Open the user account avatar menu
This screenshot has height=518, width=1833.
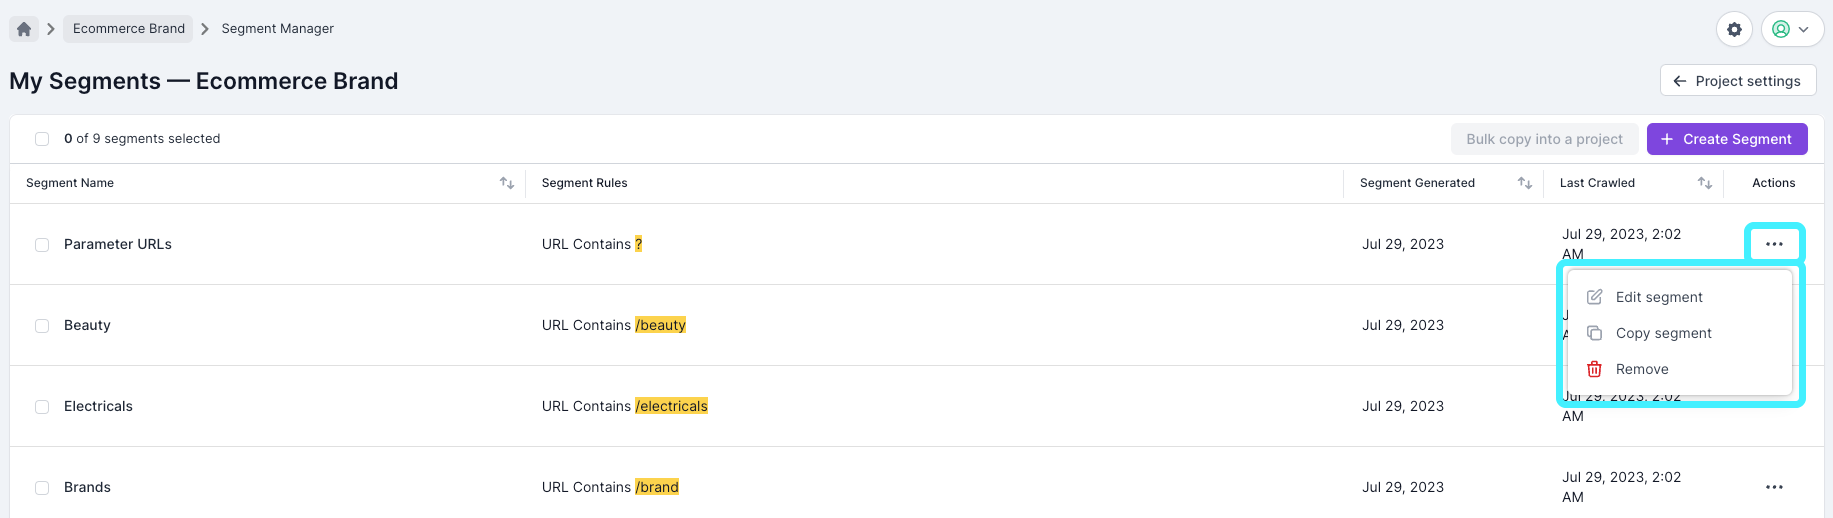coord(1790,30)
